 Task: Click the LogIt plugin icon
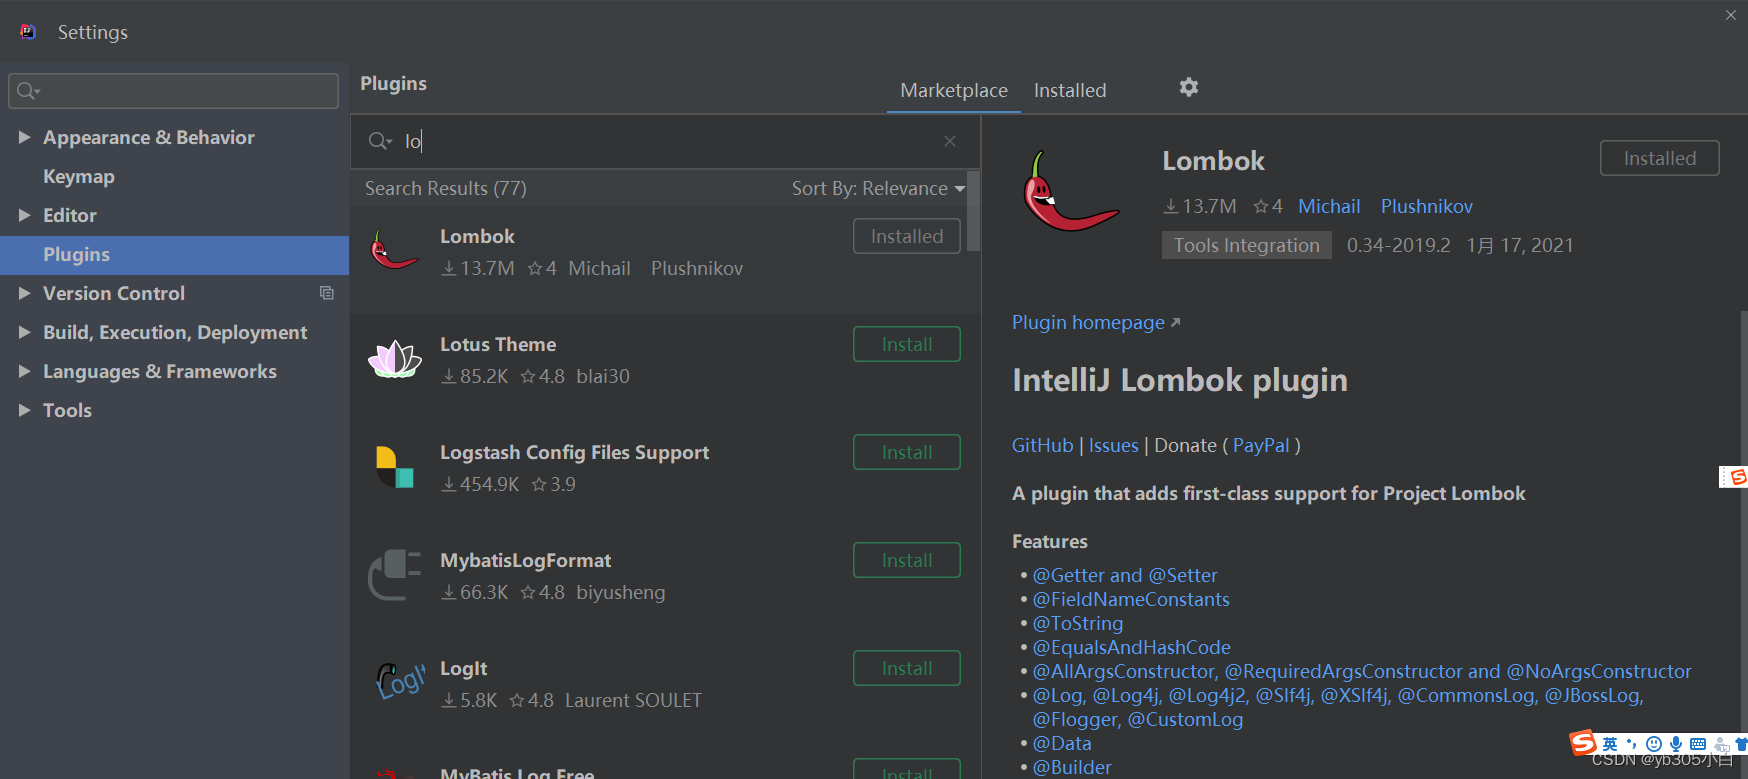coord(400,681)
